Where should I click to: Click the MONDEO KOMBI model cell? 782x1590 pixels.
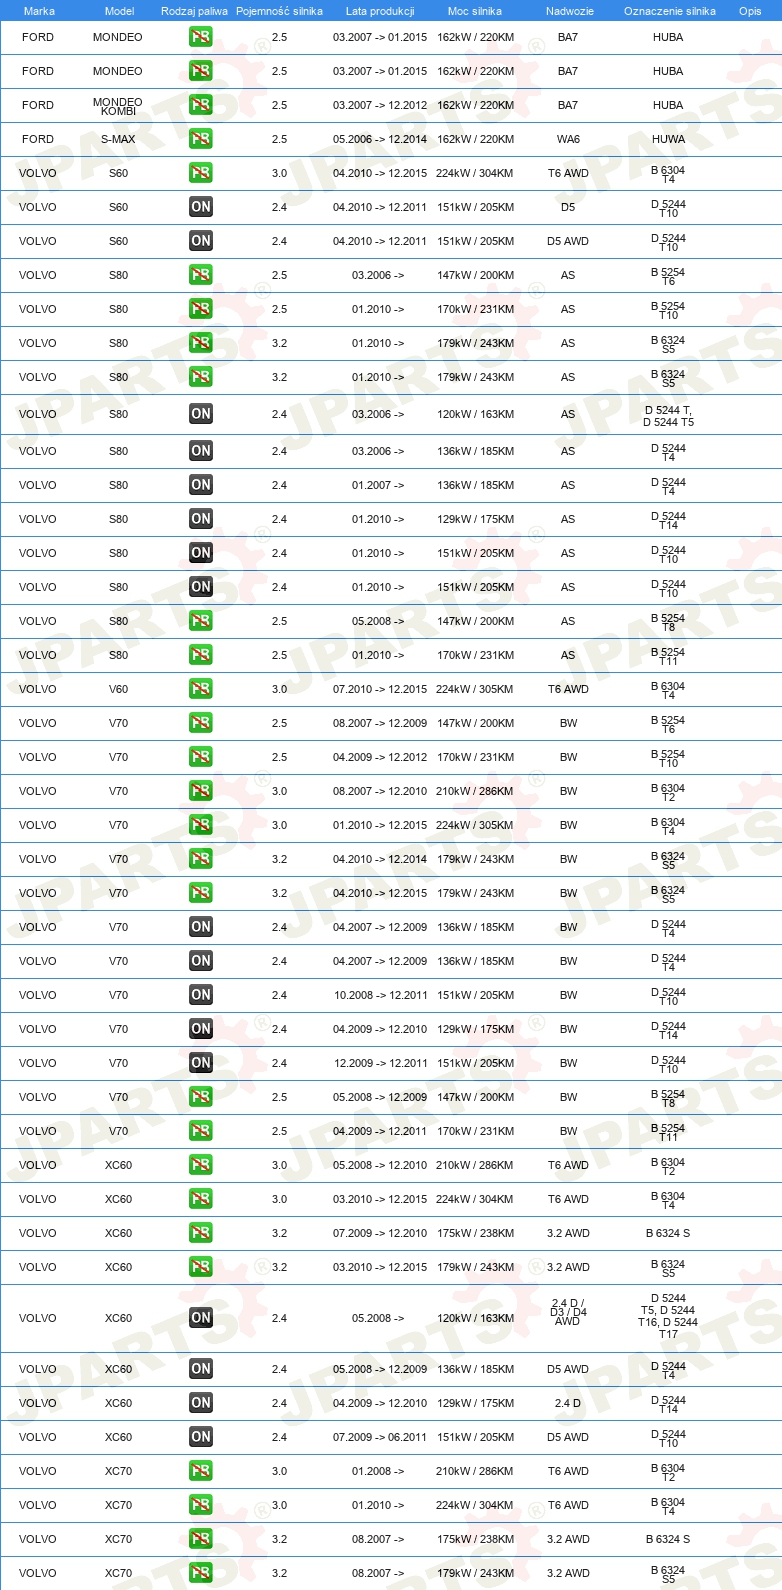118,106
